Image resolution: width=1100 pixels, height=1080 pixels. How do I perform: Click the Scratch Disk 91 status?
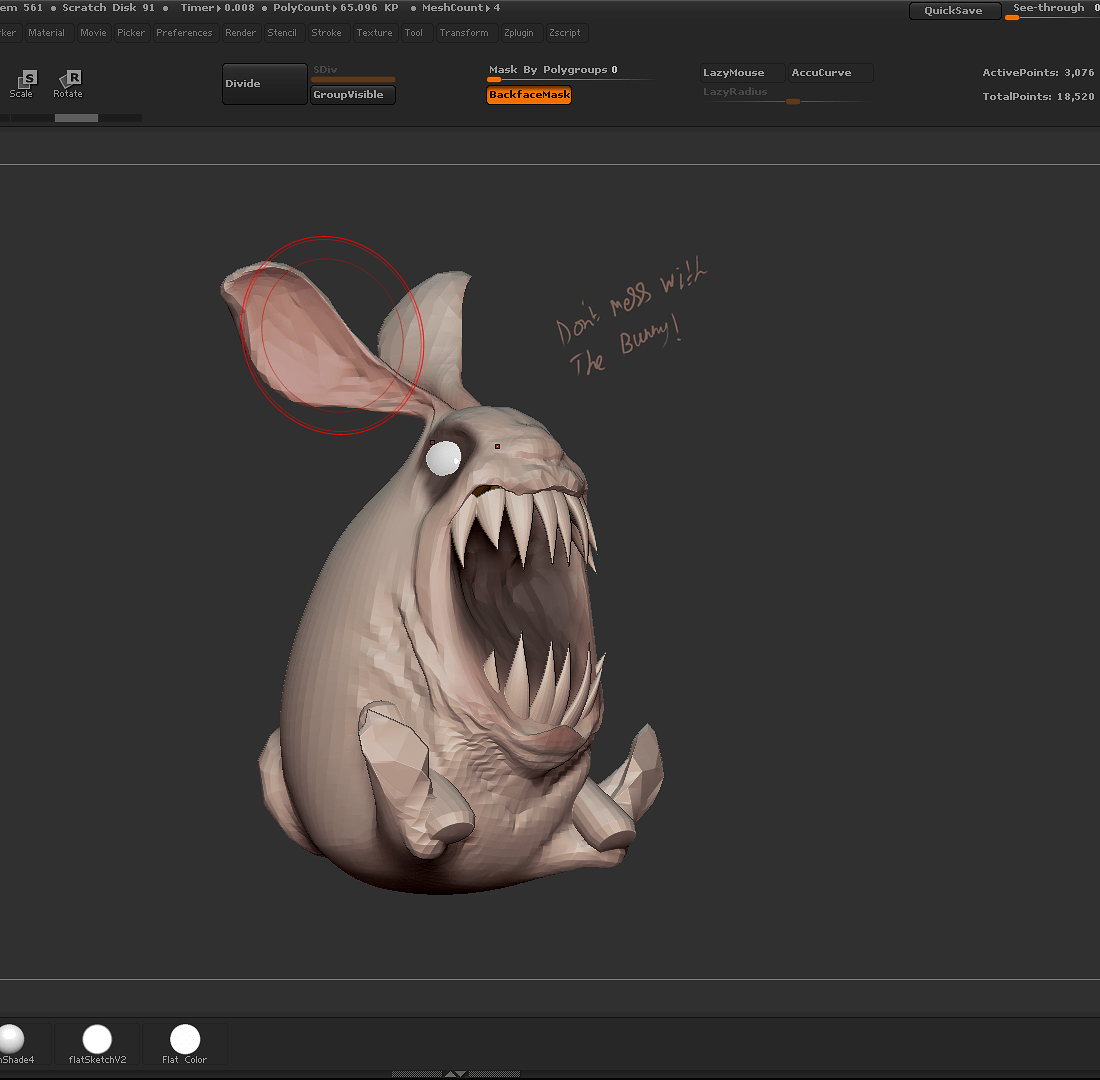(x=108, y=8)
